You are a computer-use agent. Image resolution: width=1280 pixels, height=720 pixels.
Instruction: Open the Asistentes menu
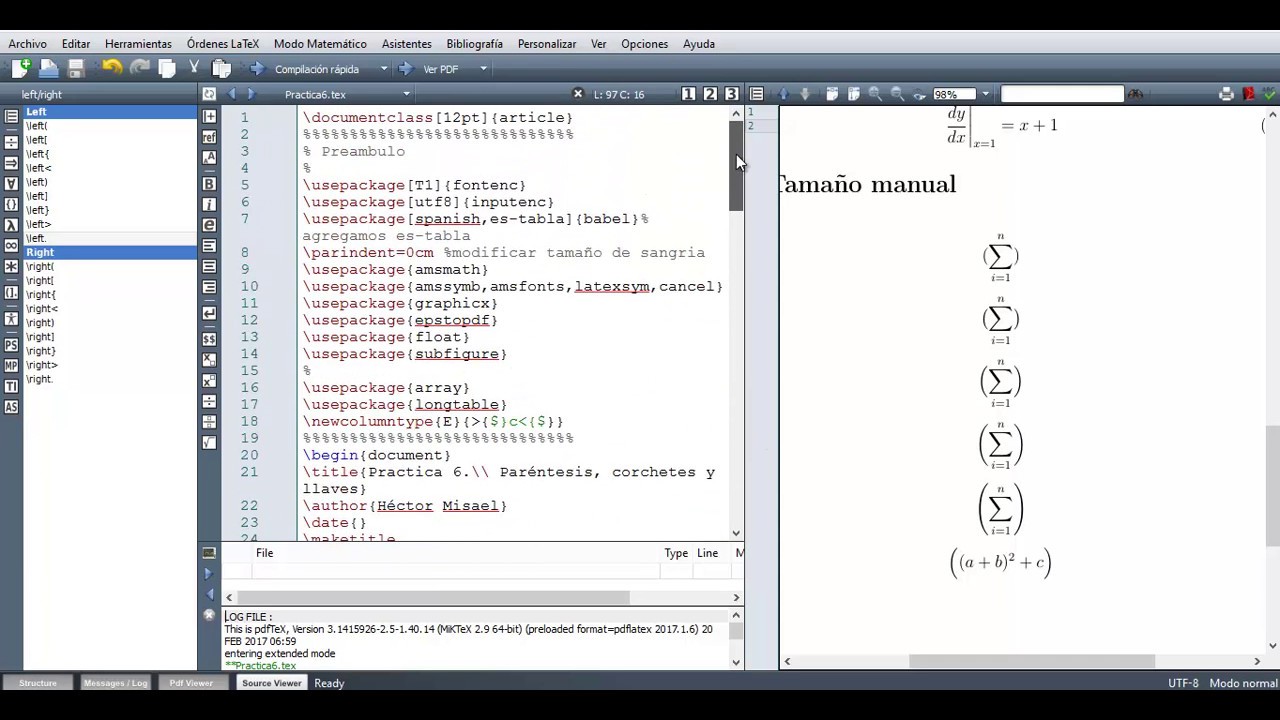click(x=406, y=44)
